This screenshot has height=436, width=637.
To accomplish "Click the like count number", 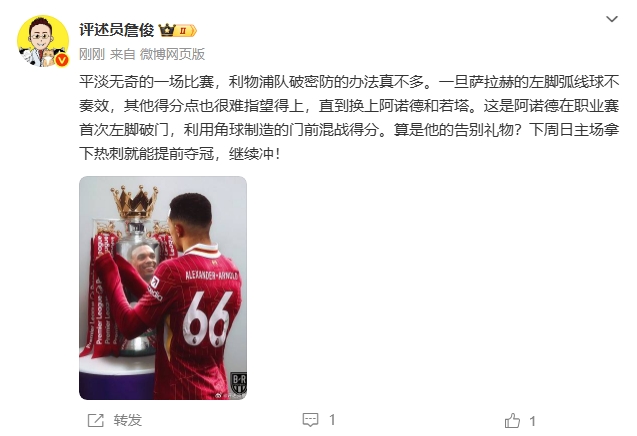I will pos(532,421).
